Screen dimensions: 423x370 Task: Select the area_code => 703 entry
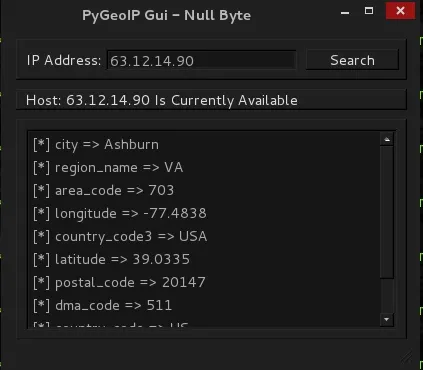(x=103, y=191)
